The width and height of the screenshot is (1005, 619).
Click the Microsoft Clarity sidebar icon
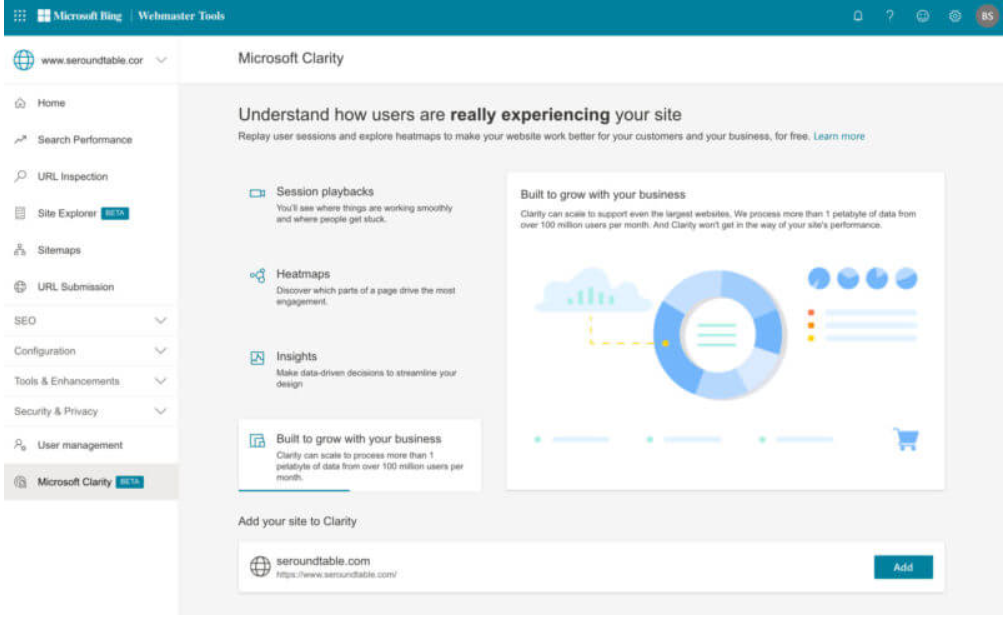21,482
